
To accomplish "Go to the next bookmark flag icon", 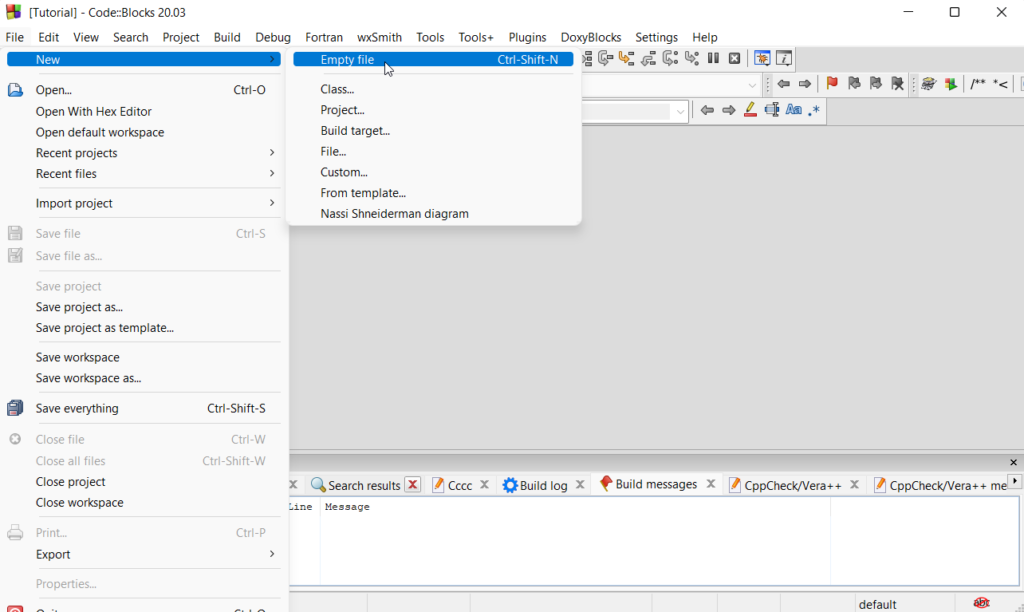I will 876,84.
